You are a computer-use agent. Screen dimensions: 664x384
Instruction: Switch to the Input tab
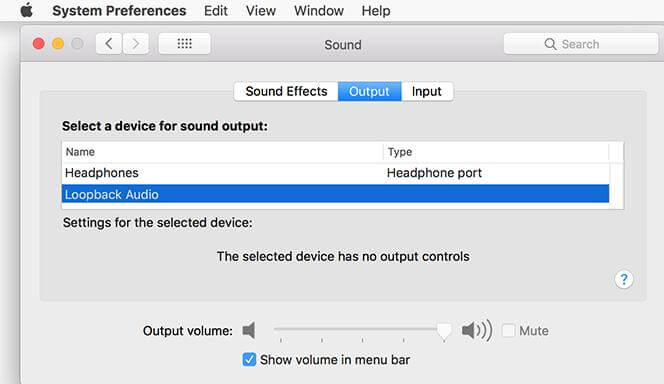click(x=427, y=91)
